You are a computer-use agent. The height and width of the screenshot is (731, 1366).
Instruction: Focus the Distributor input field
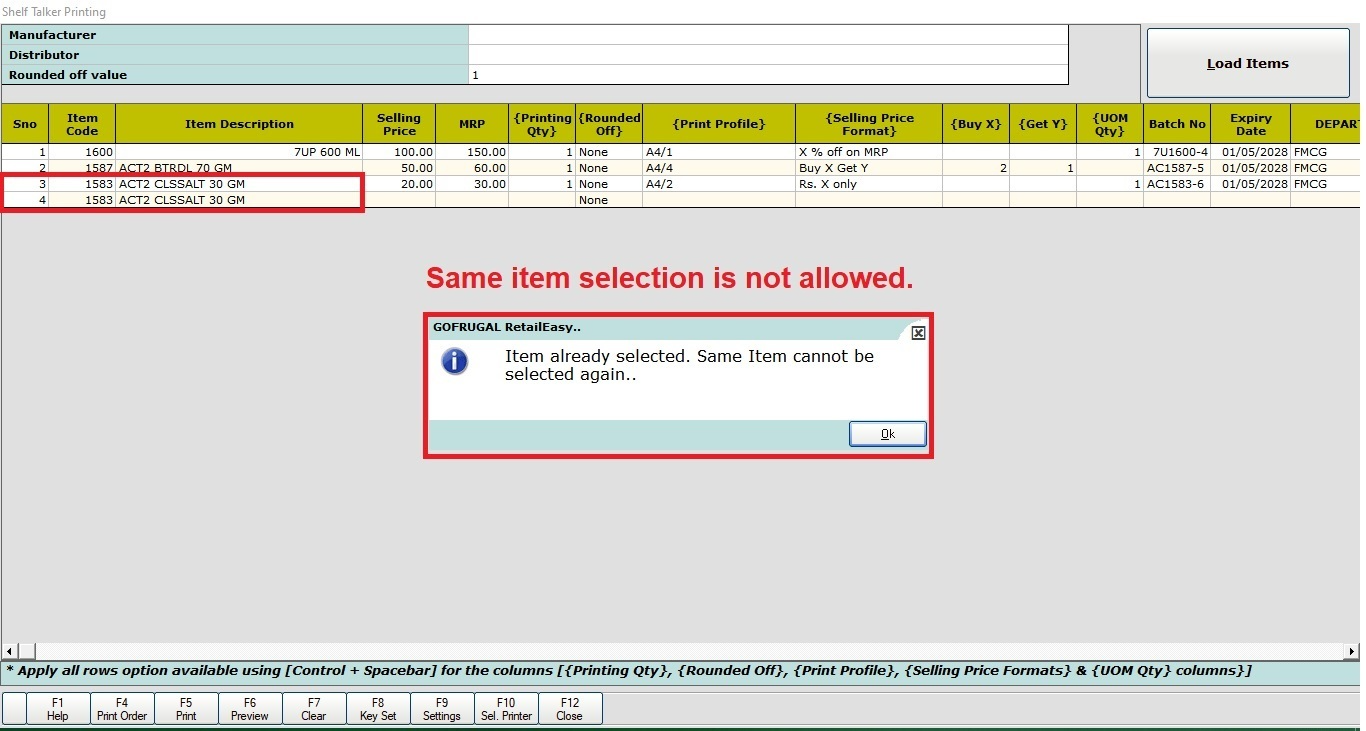[x=768, y=55]
